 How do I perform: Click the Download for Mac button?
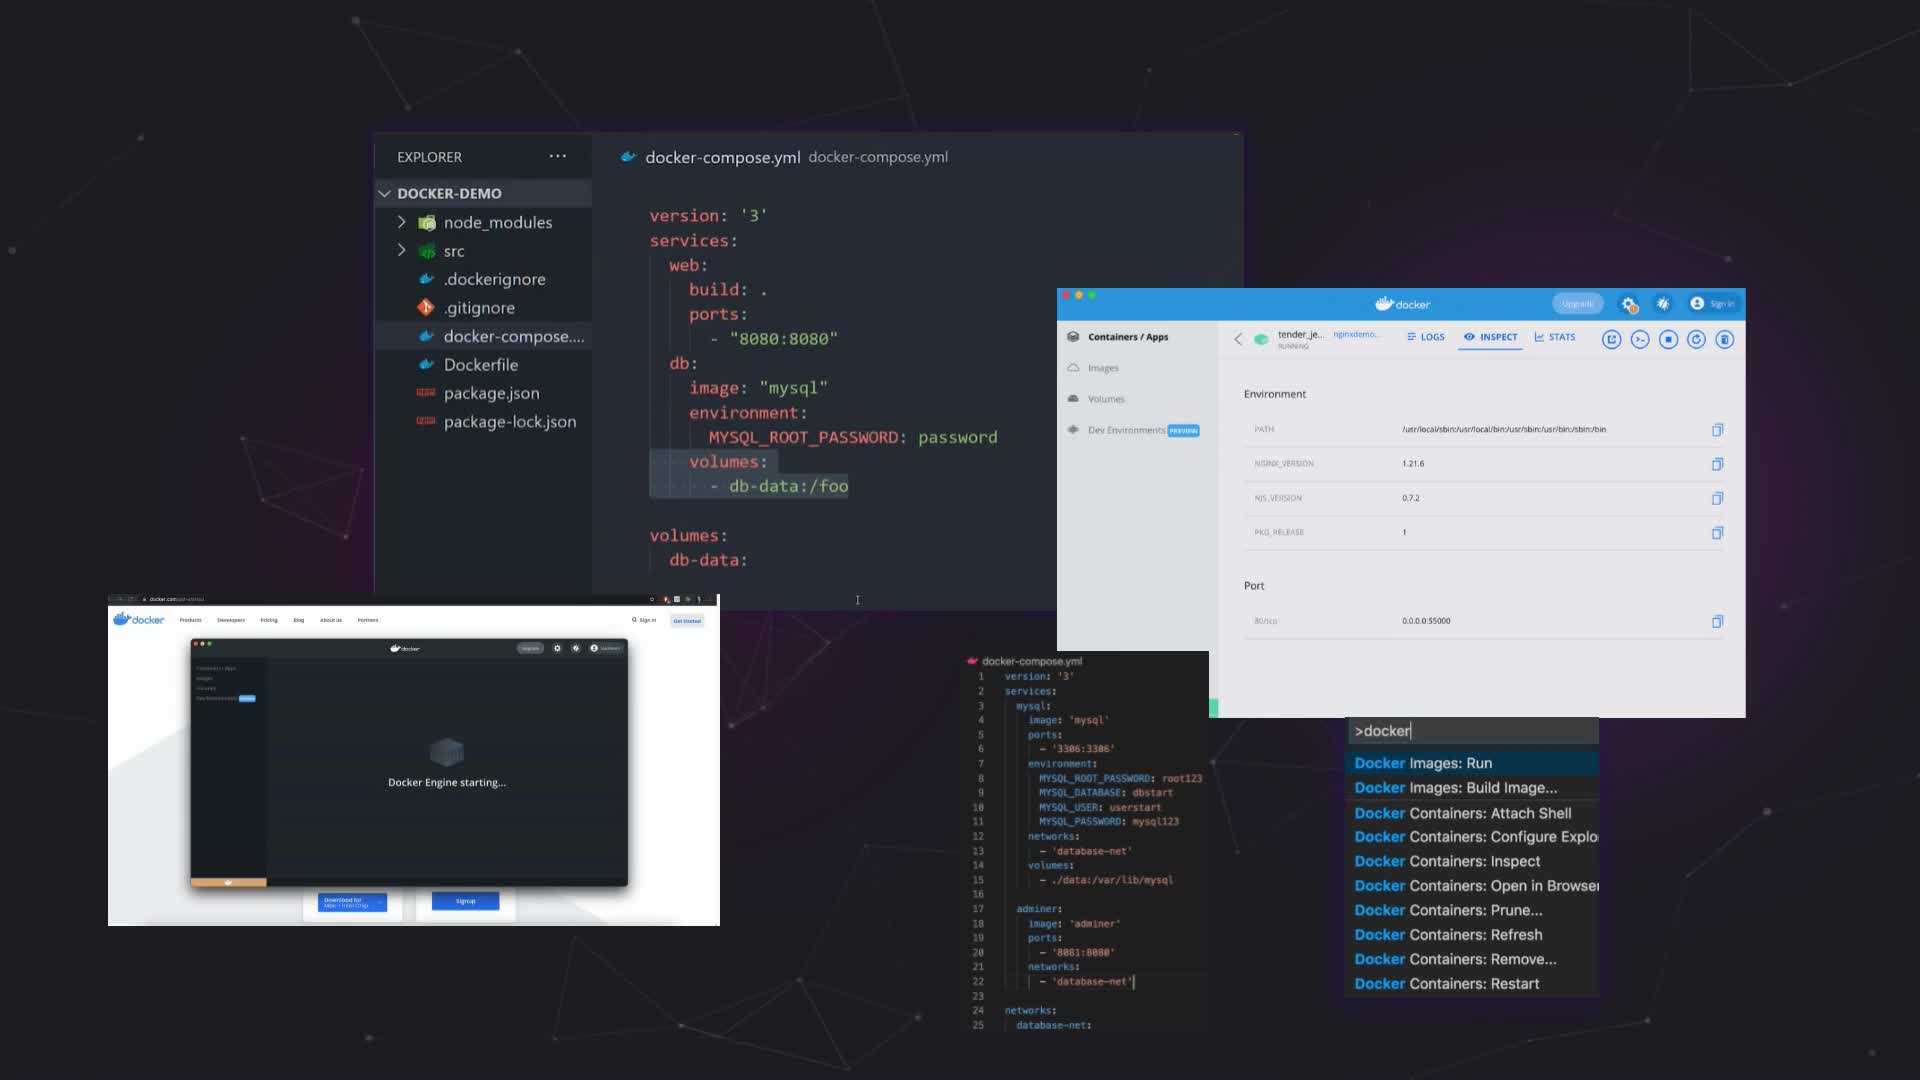[352, 902]
